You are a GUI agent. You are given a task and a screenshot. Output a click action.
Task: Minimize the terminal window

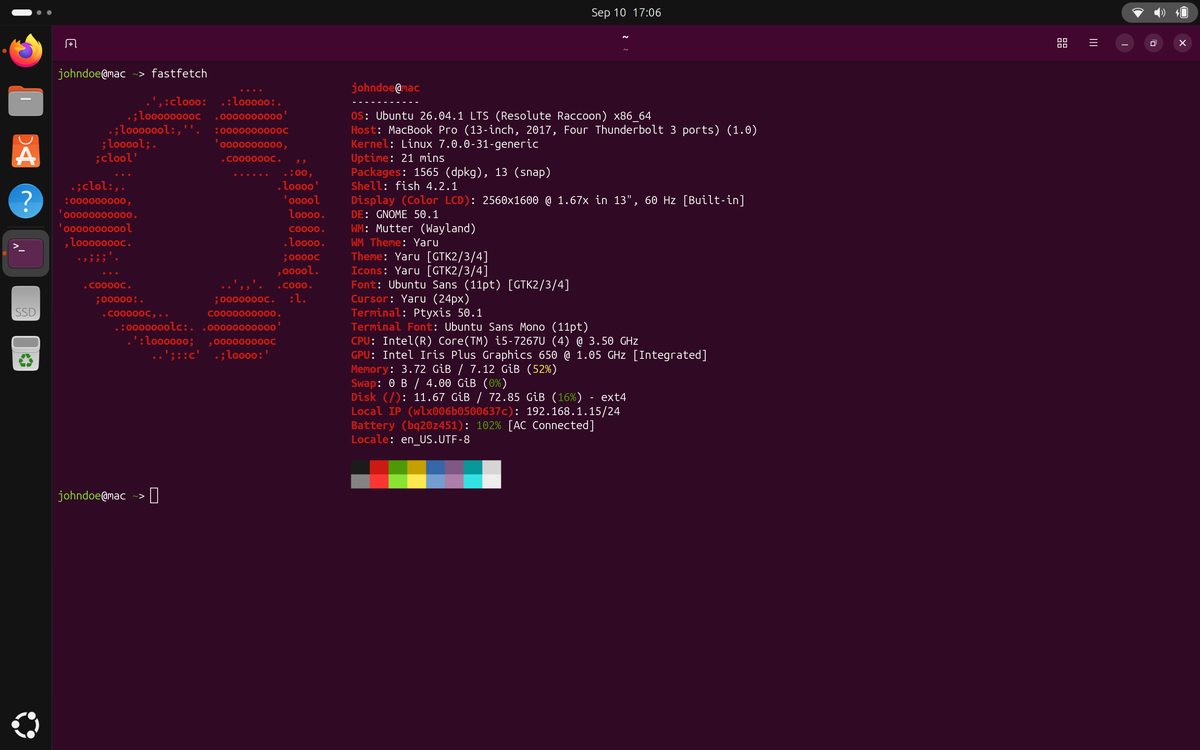(1125, 43)
